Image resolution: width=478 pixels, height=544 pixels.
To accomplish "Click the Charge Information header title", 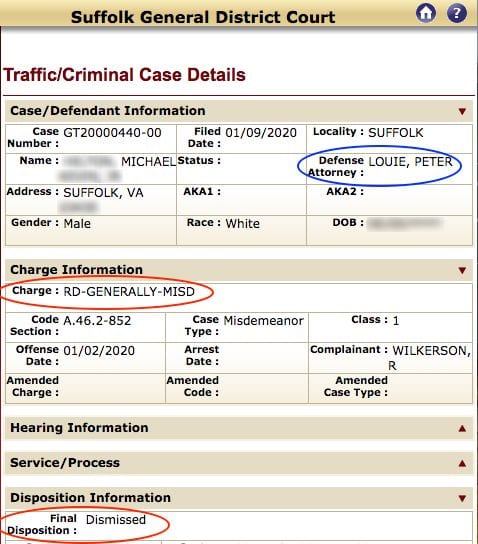I will 77,270.
